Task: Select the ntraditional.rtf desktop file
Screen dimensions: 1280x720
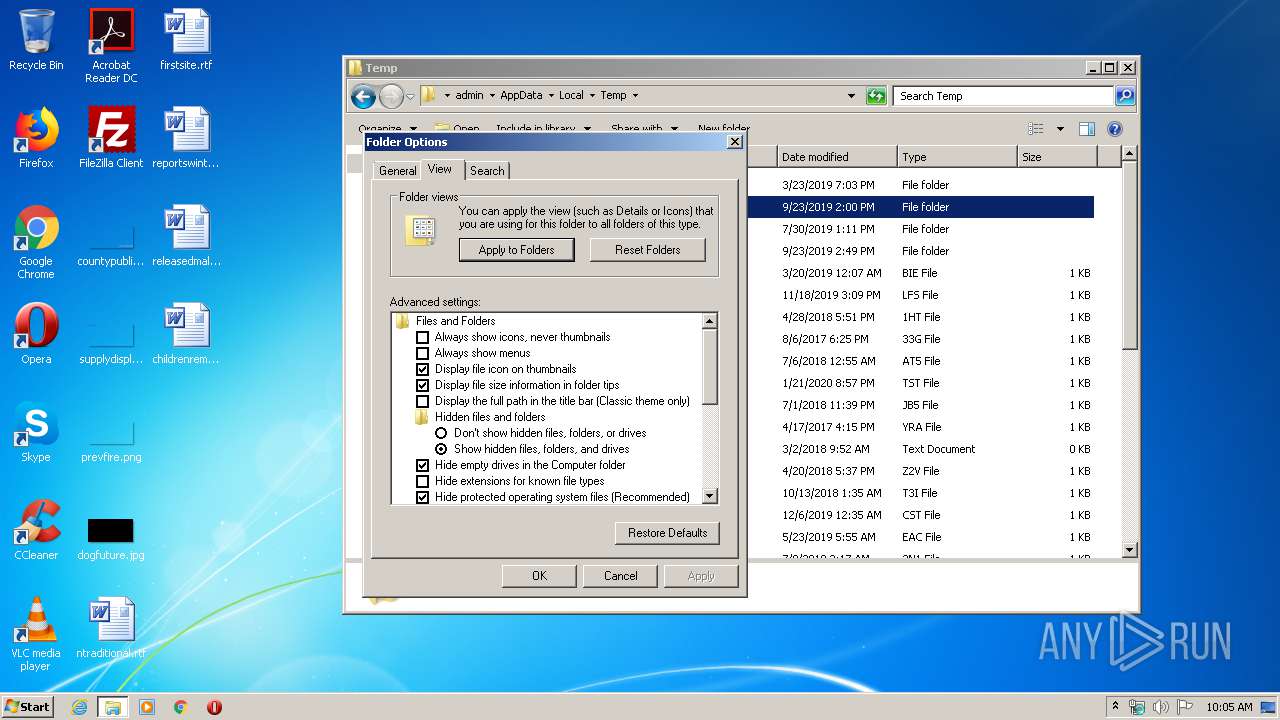Action: (x=111, y=628)
